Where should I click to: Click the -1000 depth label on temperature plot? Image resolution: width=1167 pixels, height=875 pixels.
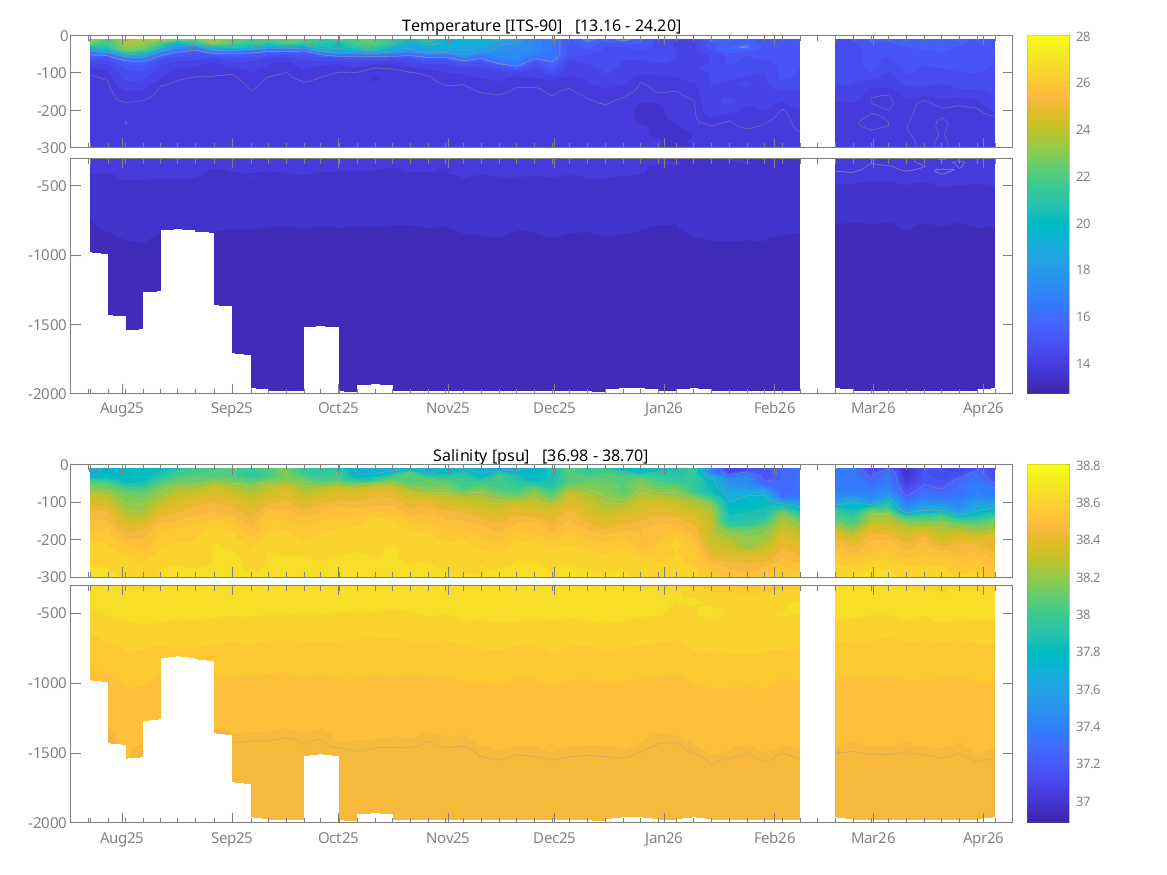(x=48, y=255)
